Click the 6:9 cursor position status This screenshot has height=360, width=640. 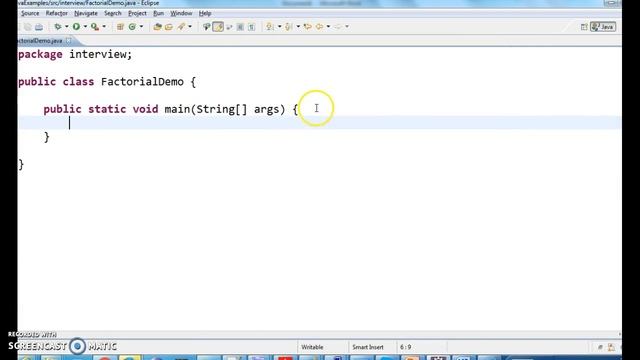(x=405, y=347)
